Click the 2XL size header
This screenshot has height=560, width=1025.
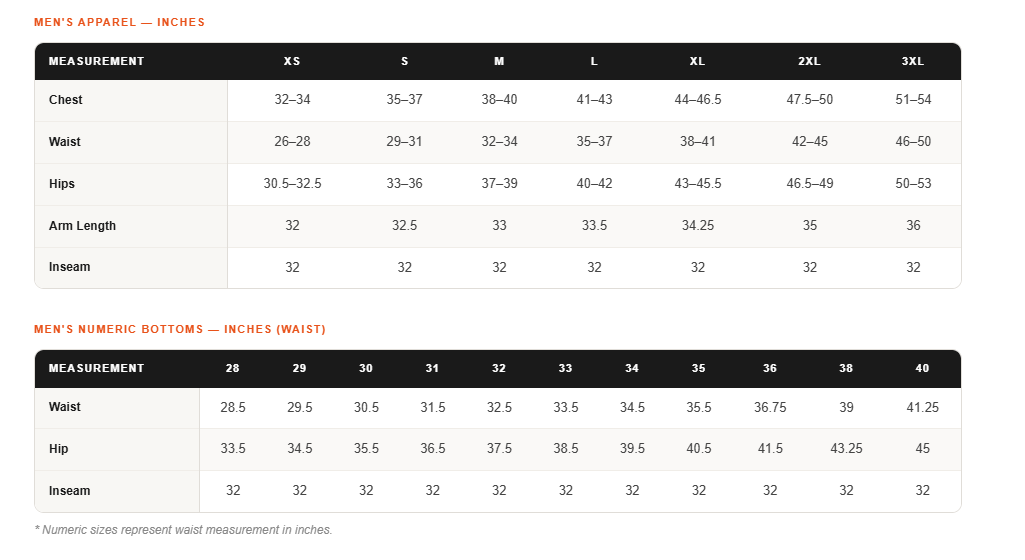(809, 61)
